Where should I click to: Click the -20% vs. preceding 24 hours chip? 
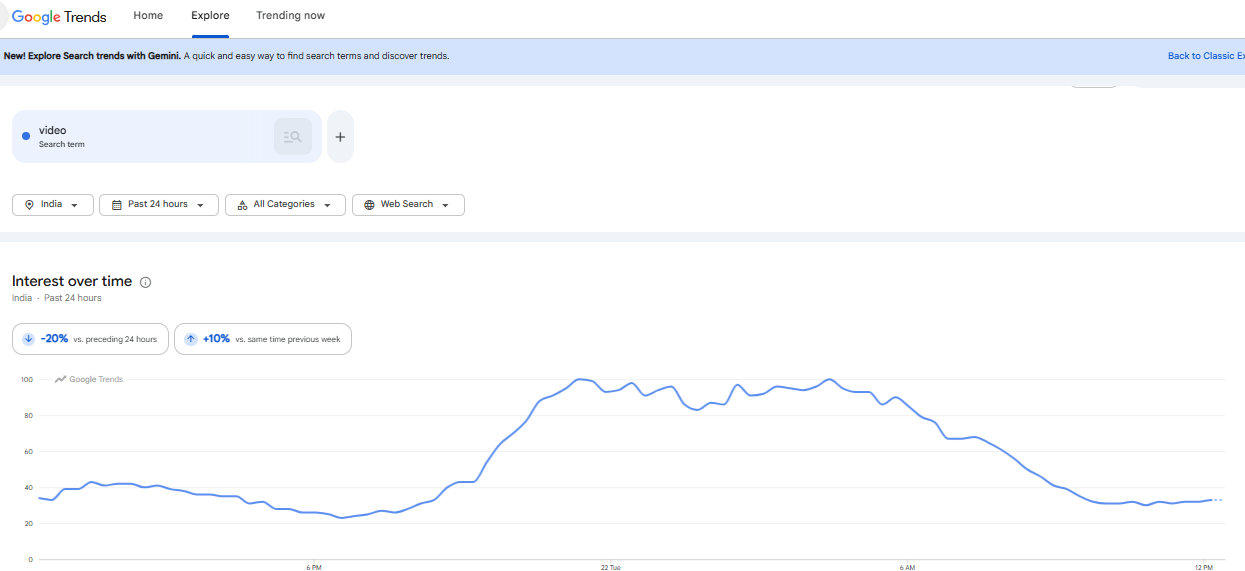90,339
